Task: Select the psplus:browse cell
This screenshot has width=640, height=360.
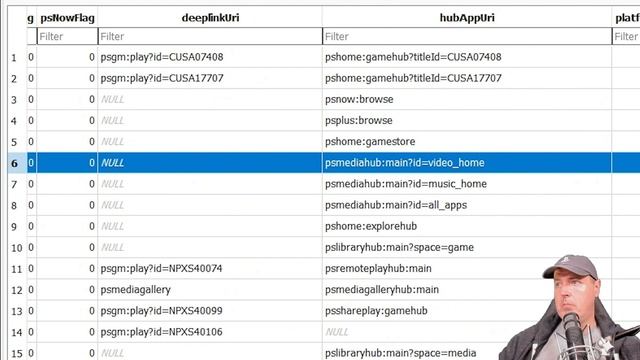Action: pyautogui.click(x=467, y=120)
